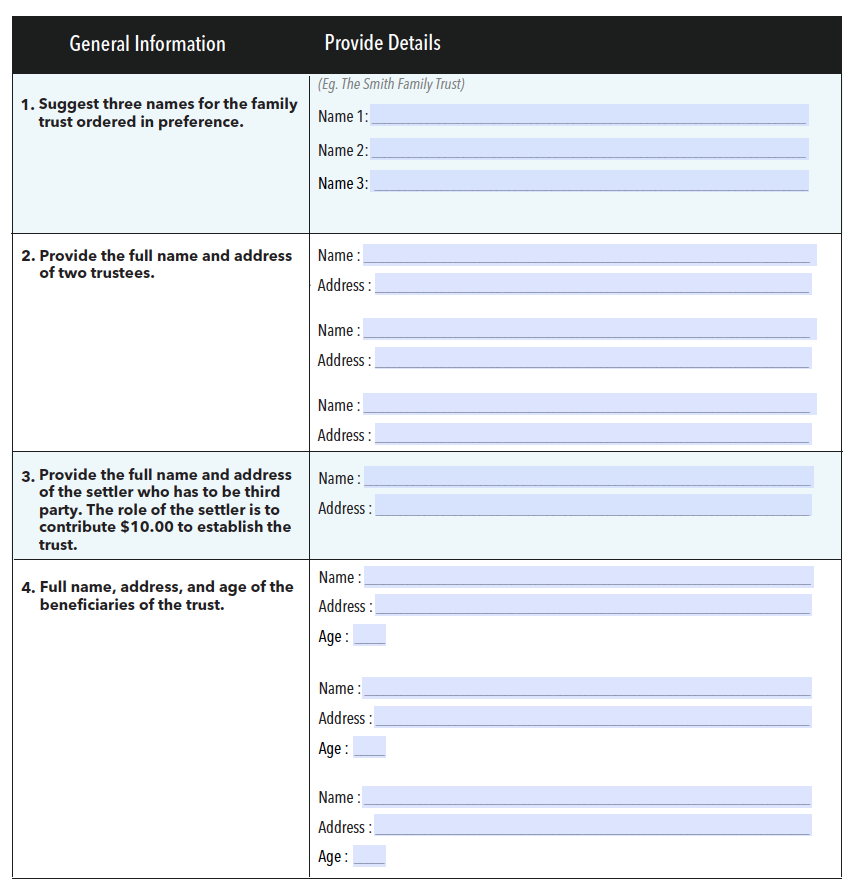Select the second trustee Name field

click(x=590, y=328)
